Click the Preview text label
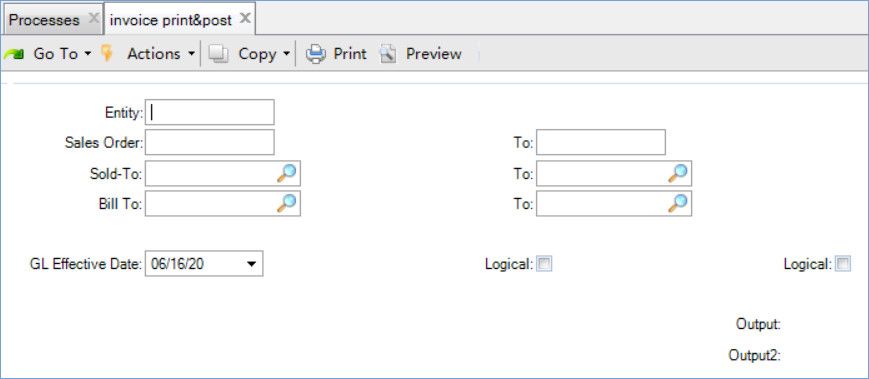The height and width of the screenshot is (379, 869). (434, 54)
